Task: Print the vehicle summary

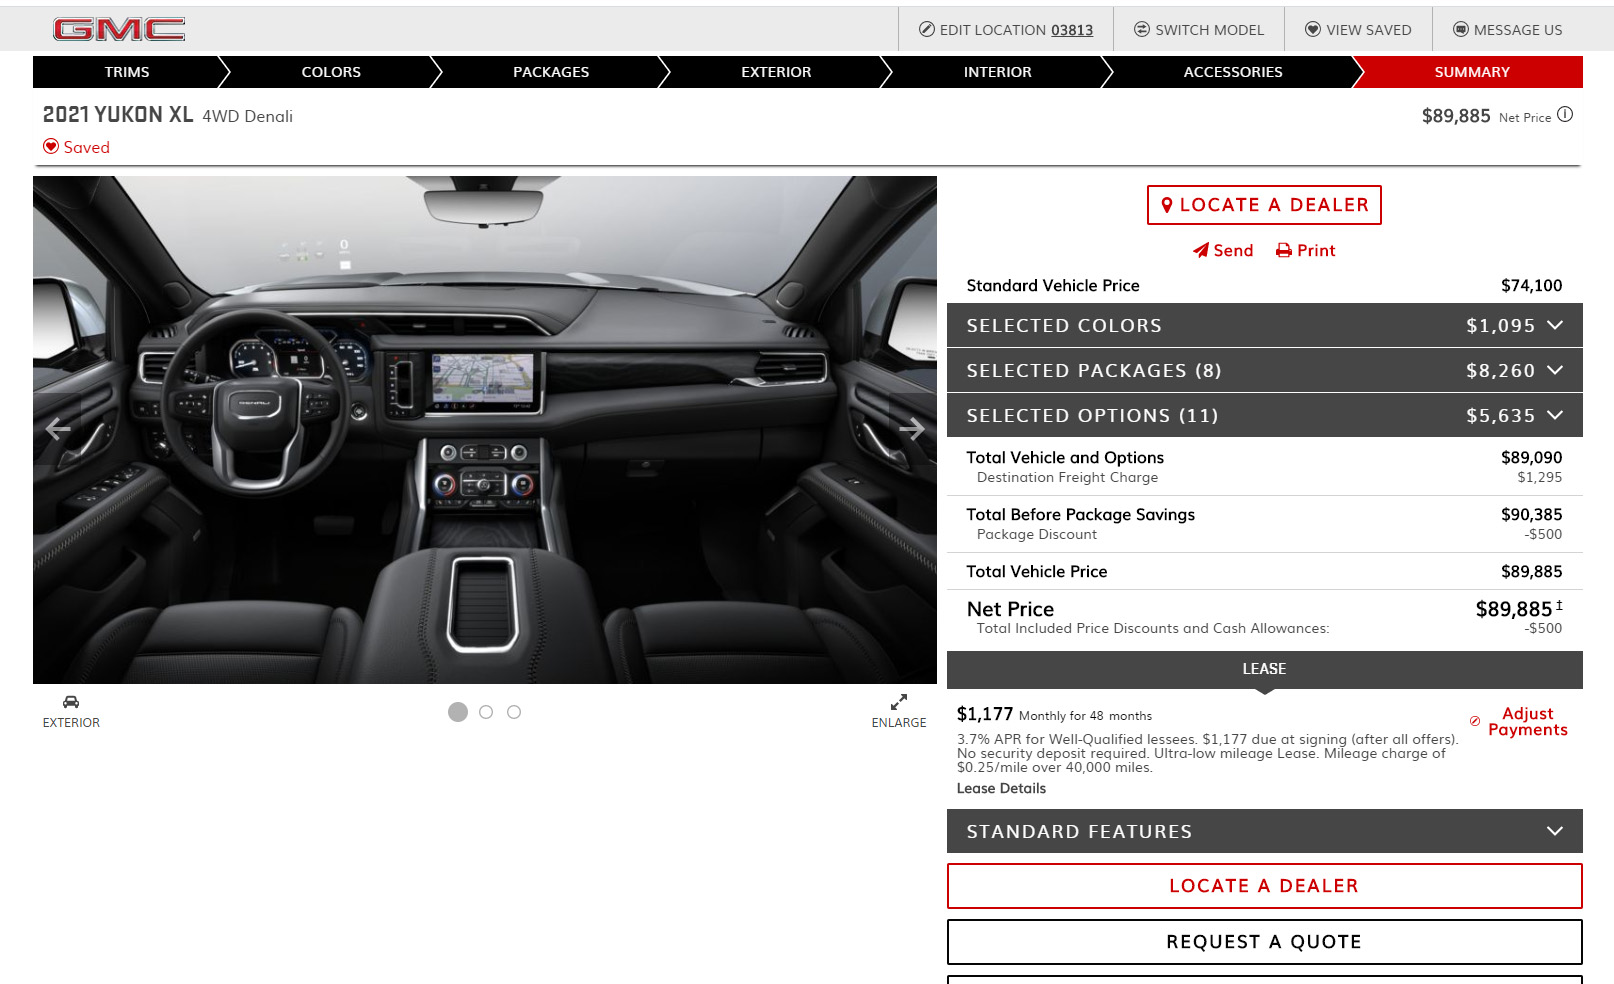Action: click(1305, 251)
